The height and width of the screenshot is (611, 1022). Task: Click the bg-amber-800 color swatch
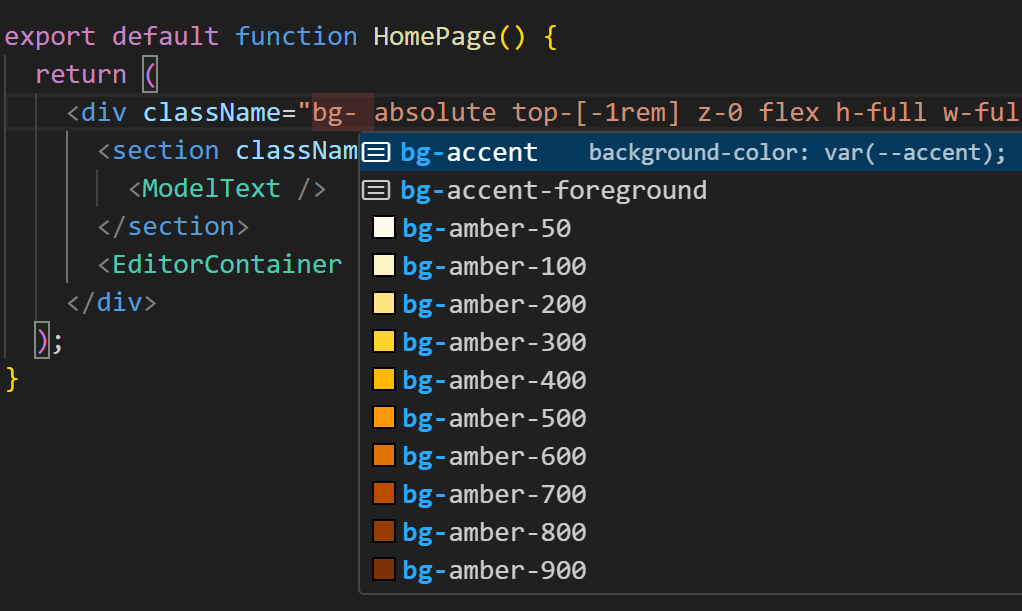[384, 531]
